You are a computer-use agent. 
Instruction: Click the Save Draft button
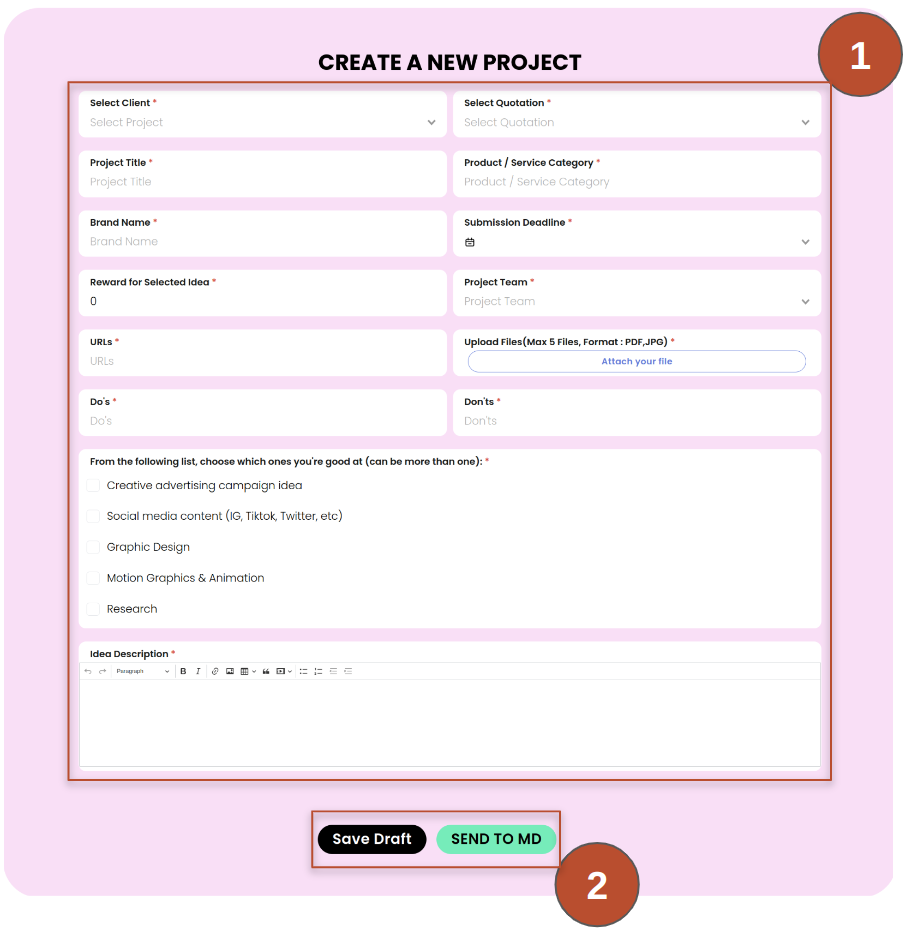372,839
